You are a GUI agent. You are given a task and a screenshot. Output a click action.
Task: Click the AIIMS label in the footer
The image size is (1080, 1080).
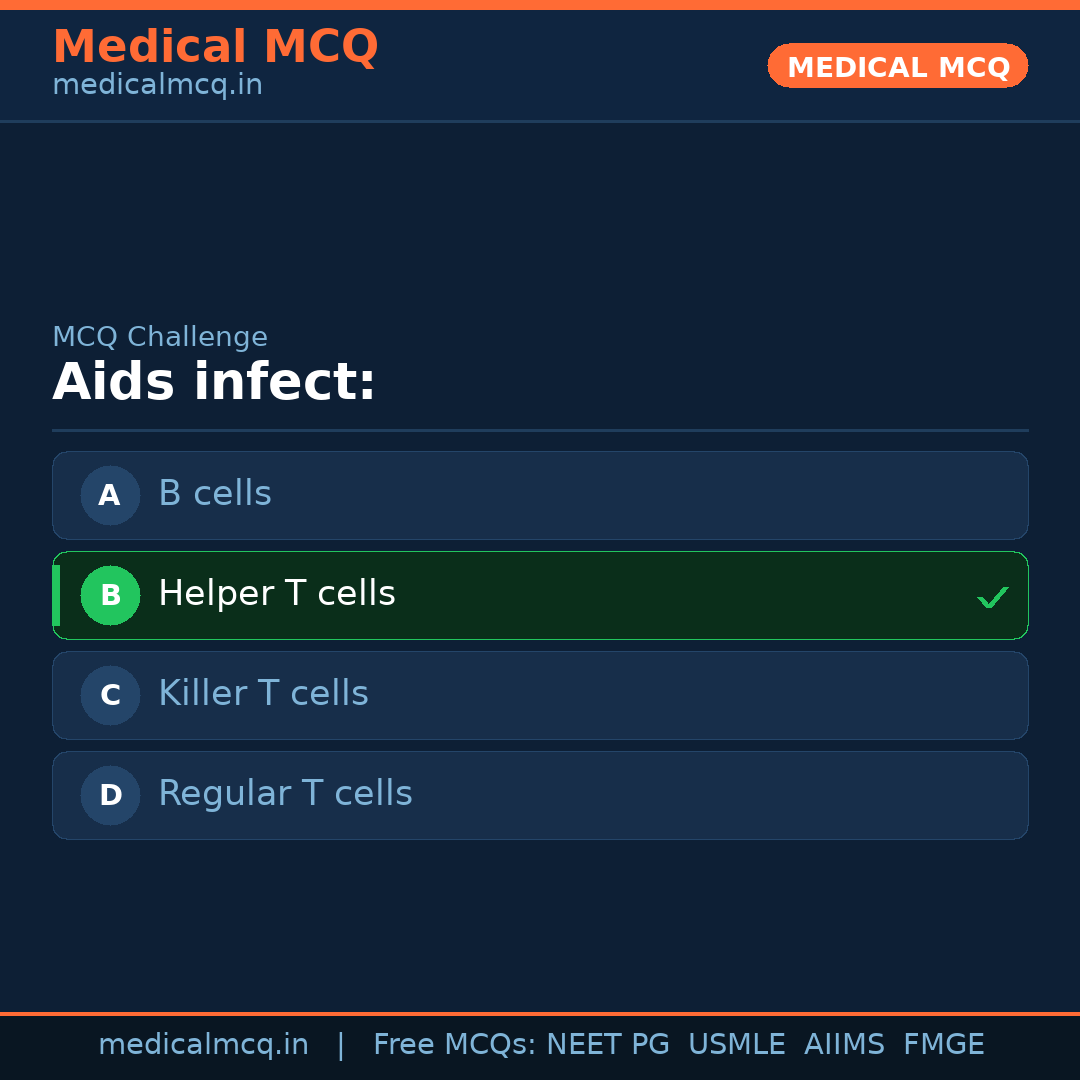[845, 1044]
